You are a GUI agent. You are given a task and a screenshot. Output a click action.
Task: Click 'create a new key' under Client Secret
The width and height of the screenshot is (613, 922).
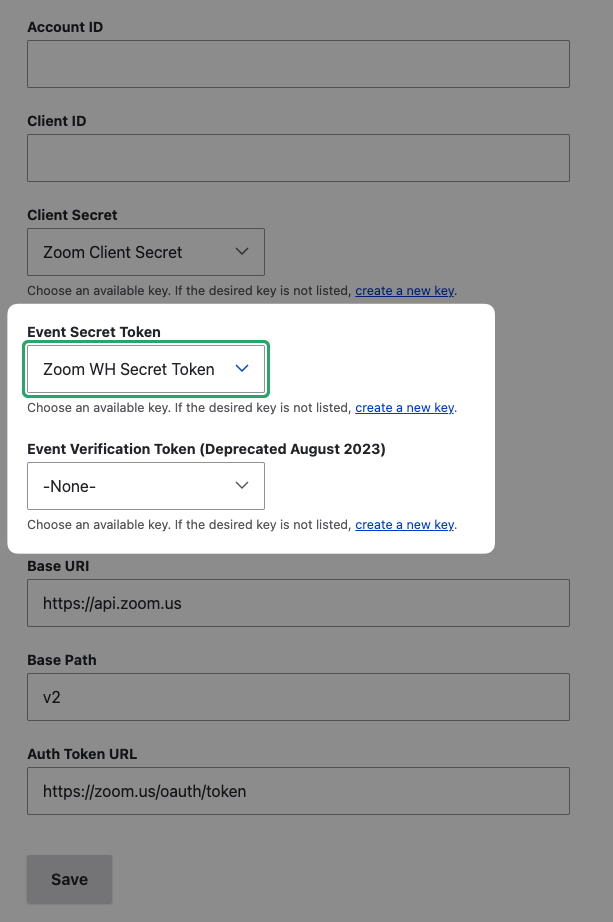click(x=404, y=291)
